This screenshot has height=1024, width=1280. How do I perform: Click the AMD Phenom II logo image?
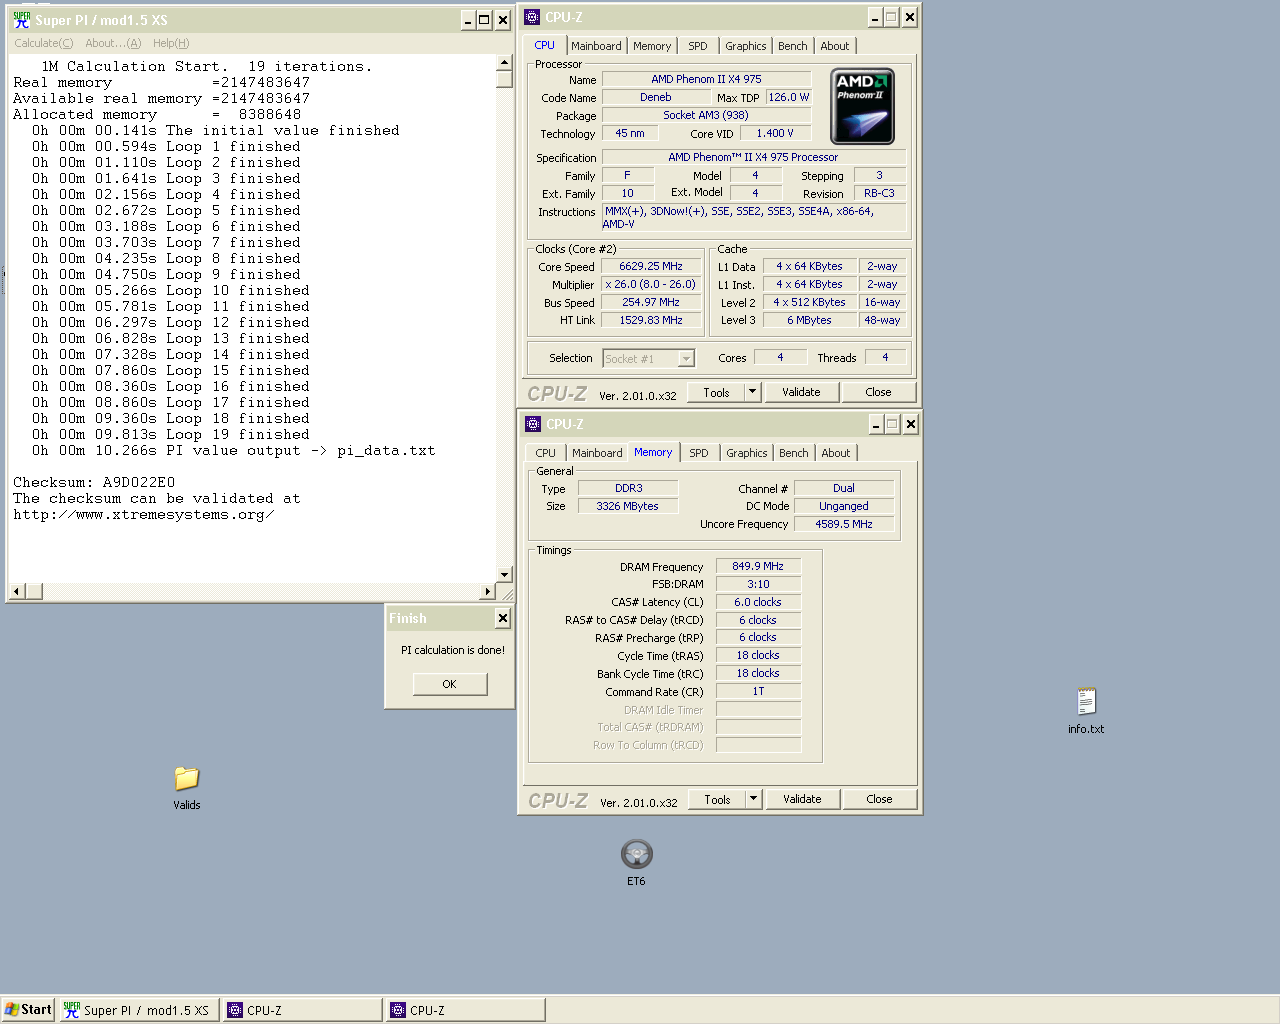(x=863, y=106)
